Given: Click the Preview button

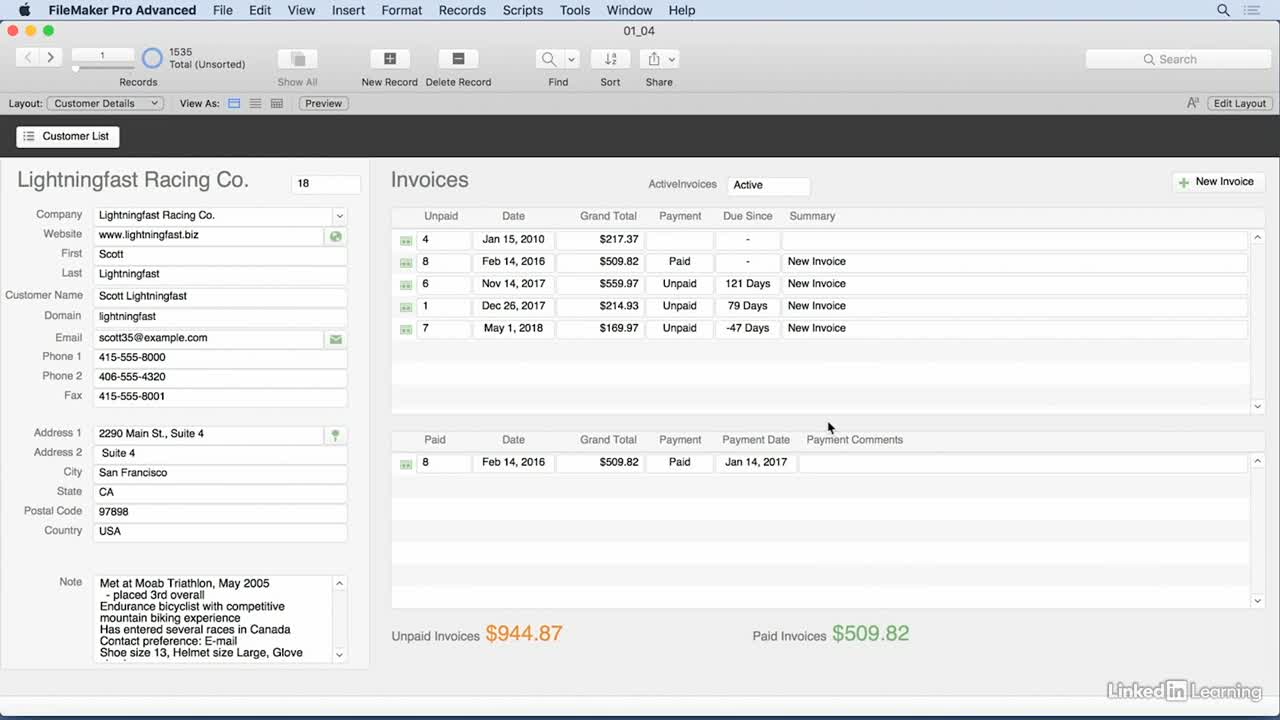Looking at the screenshot, I should (323, 103).
